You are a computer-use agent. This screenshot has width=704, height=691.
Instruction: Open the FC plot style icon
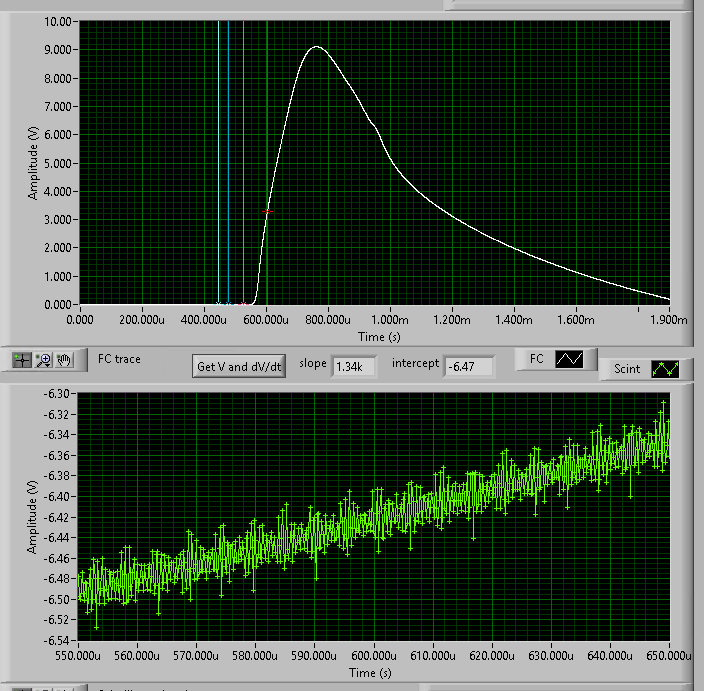(570, 359)
